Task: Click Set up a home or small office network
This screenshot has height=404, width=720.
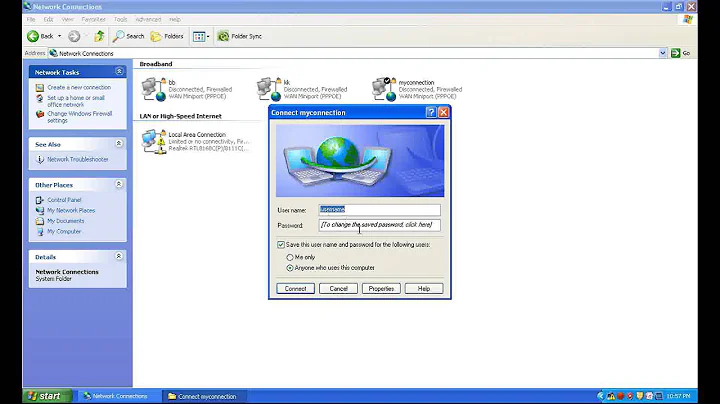Action: click(x=76, y=101)
